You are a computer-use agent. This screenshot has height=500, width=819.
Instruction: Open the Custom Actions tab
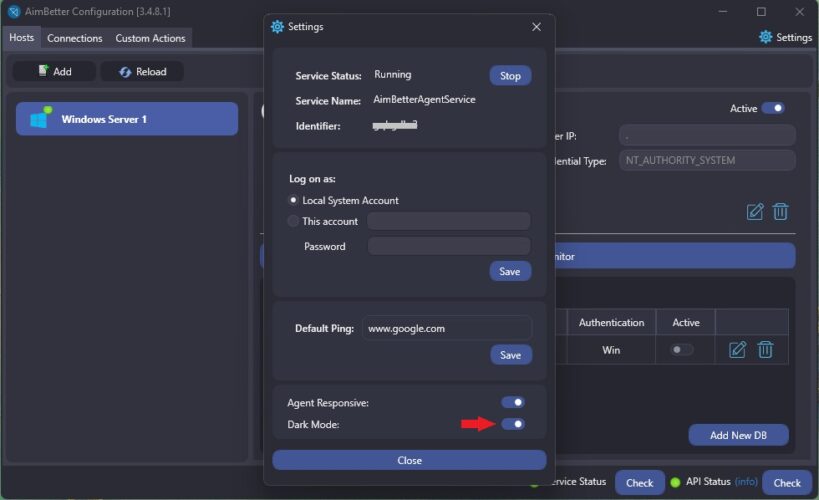[x=150, y=38]
